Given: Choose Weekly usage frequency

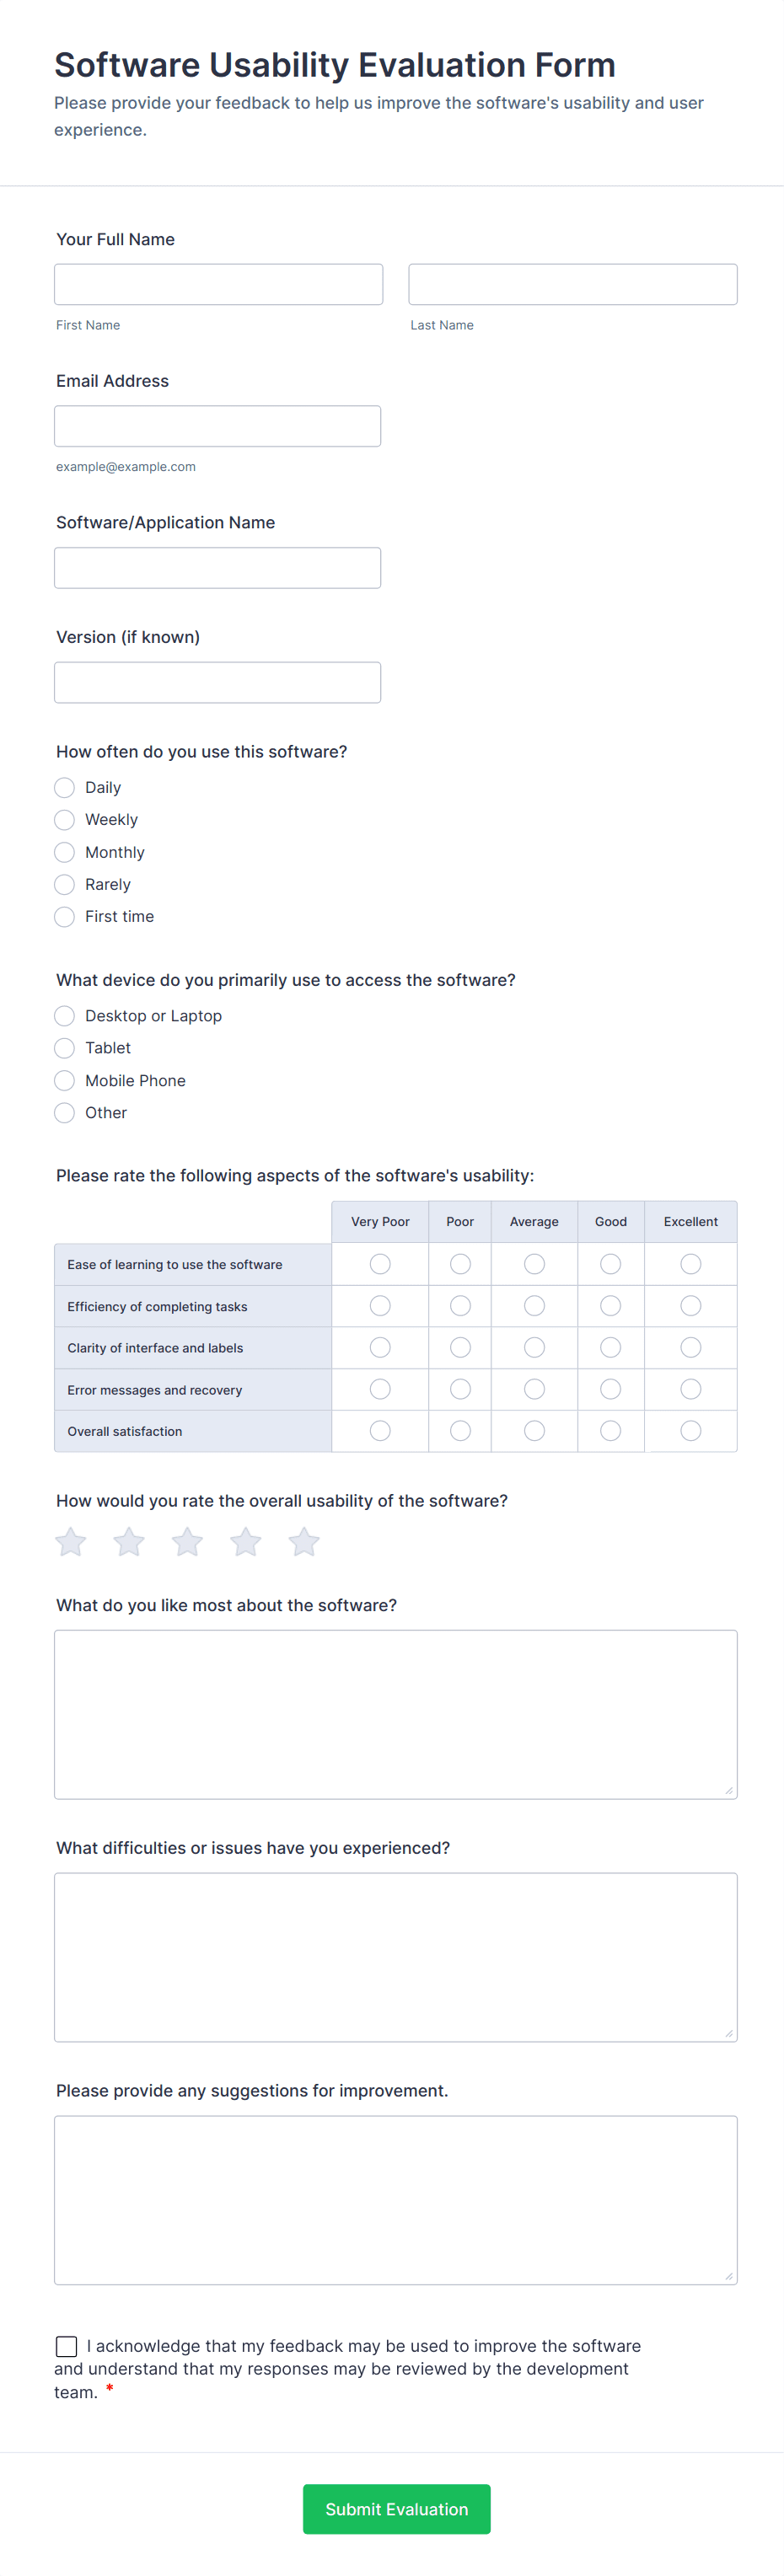Looking at the screenshot, I should coord(65,820).
